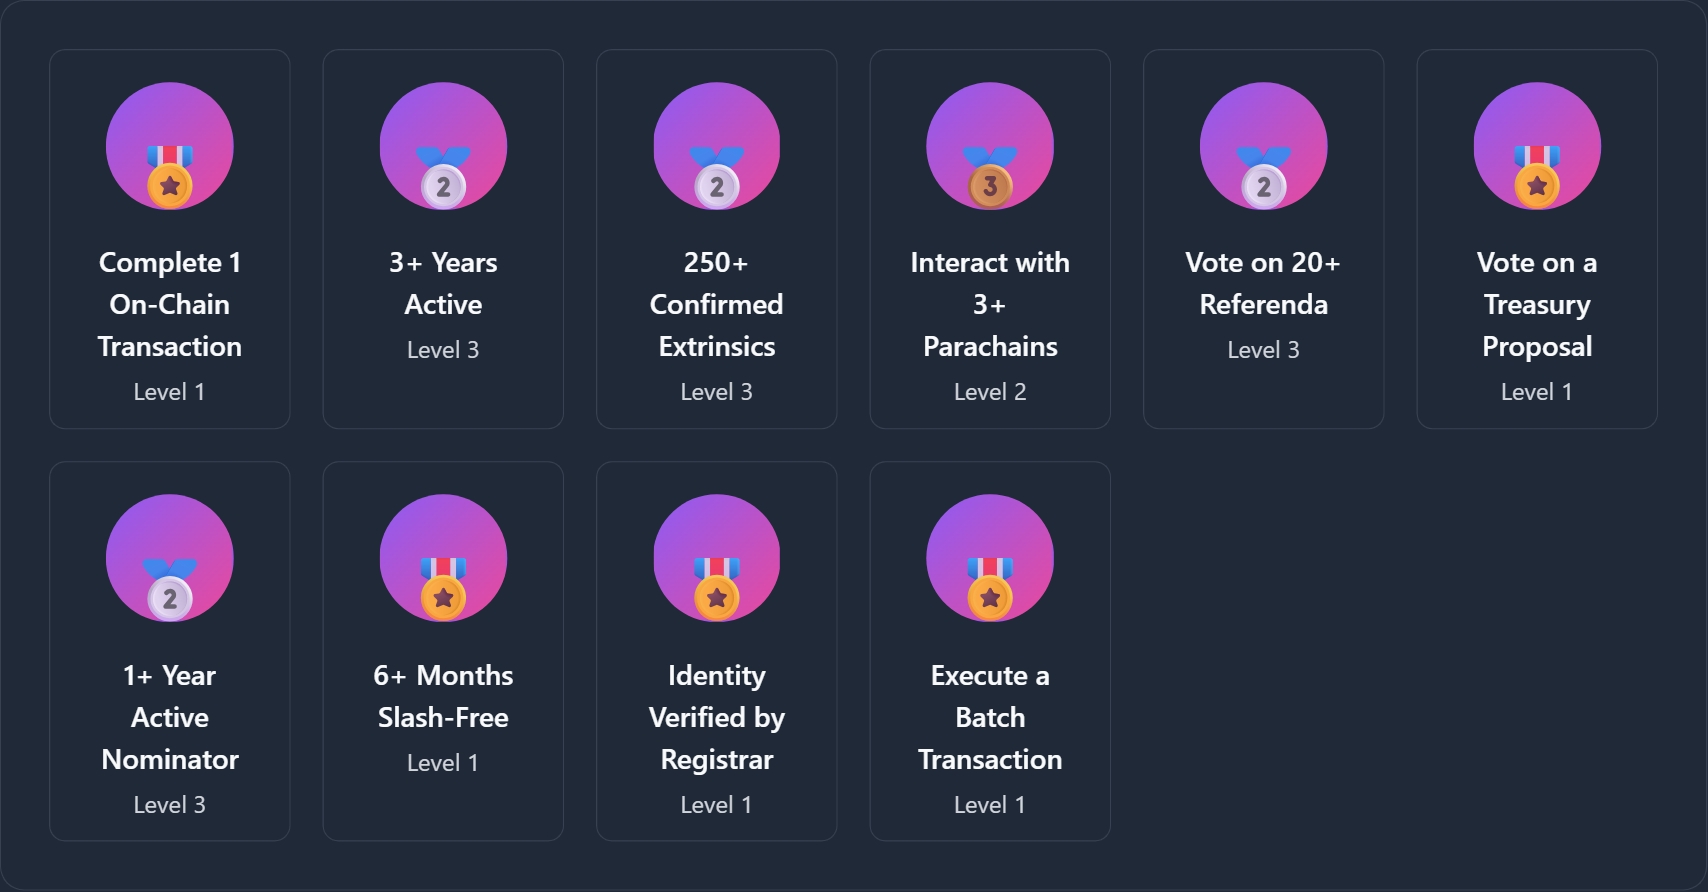The width and height of the screenshot is (1708, 892).
Task: Select the 6+ Months Slash-Free title
Action: 443,696
